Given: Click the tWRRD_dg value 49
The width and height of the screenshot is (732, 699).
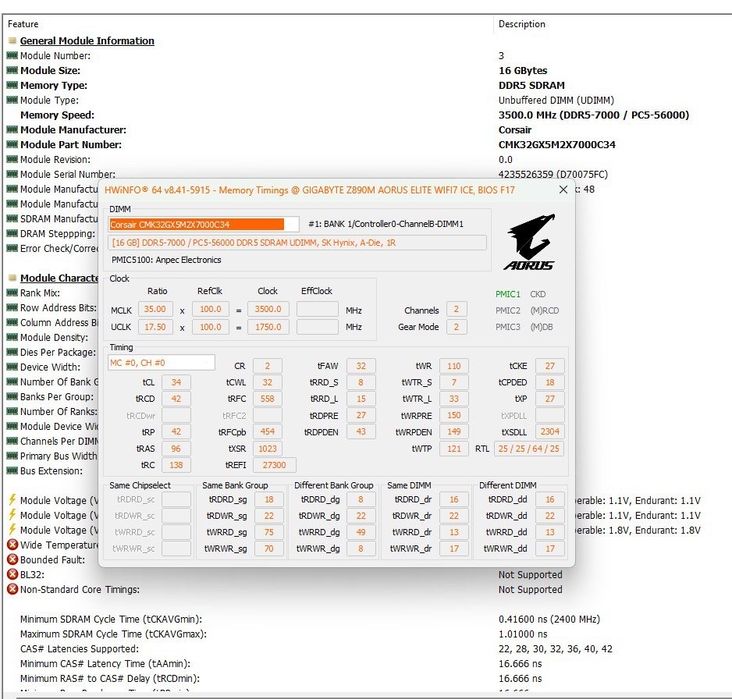Looking at the screenshot, I should (x=361, y=532).
